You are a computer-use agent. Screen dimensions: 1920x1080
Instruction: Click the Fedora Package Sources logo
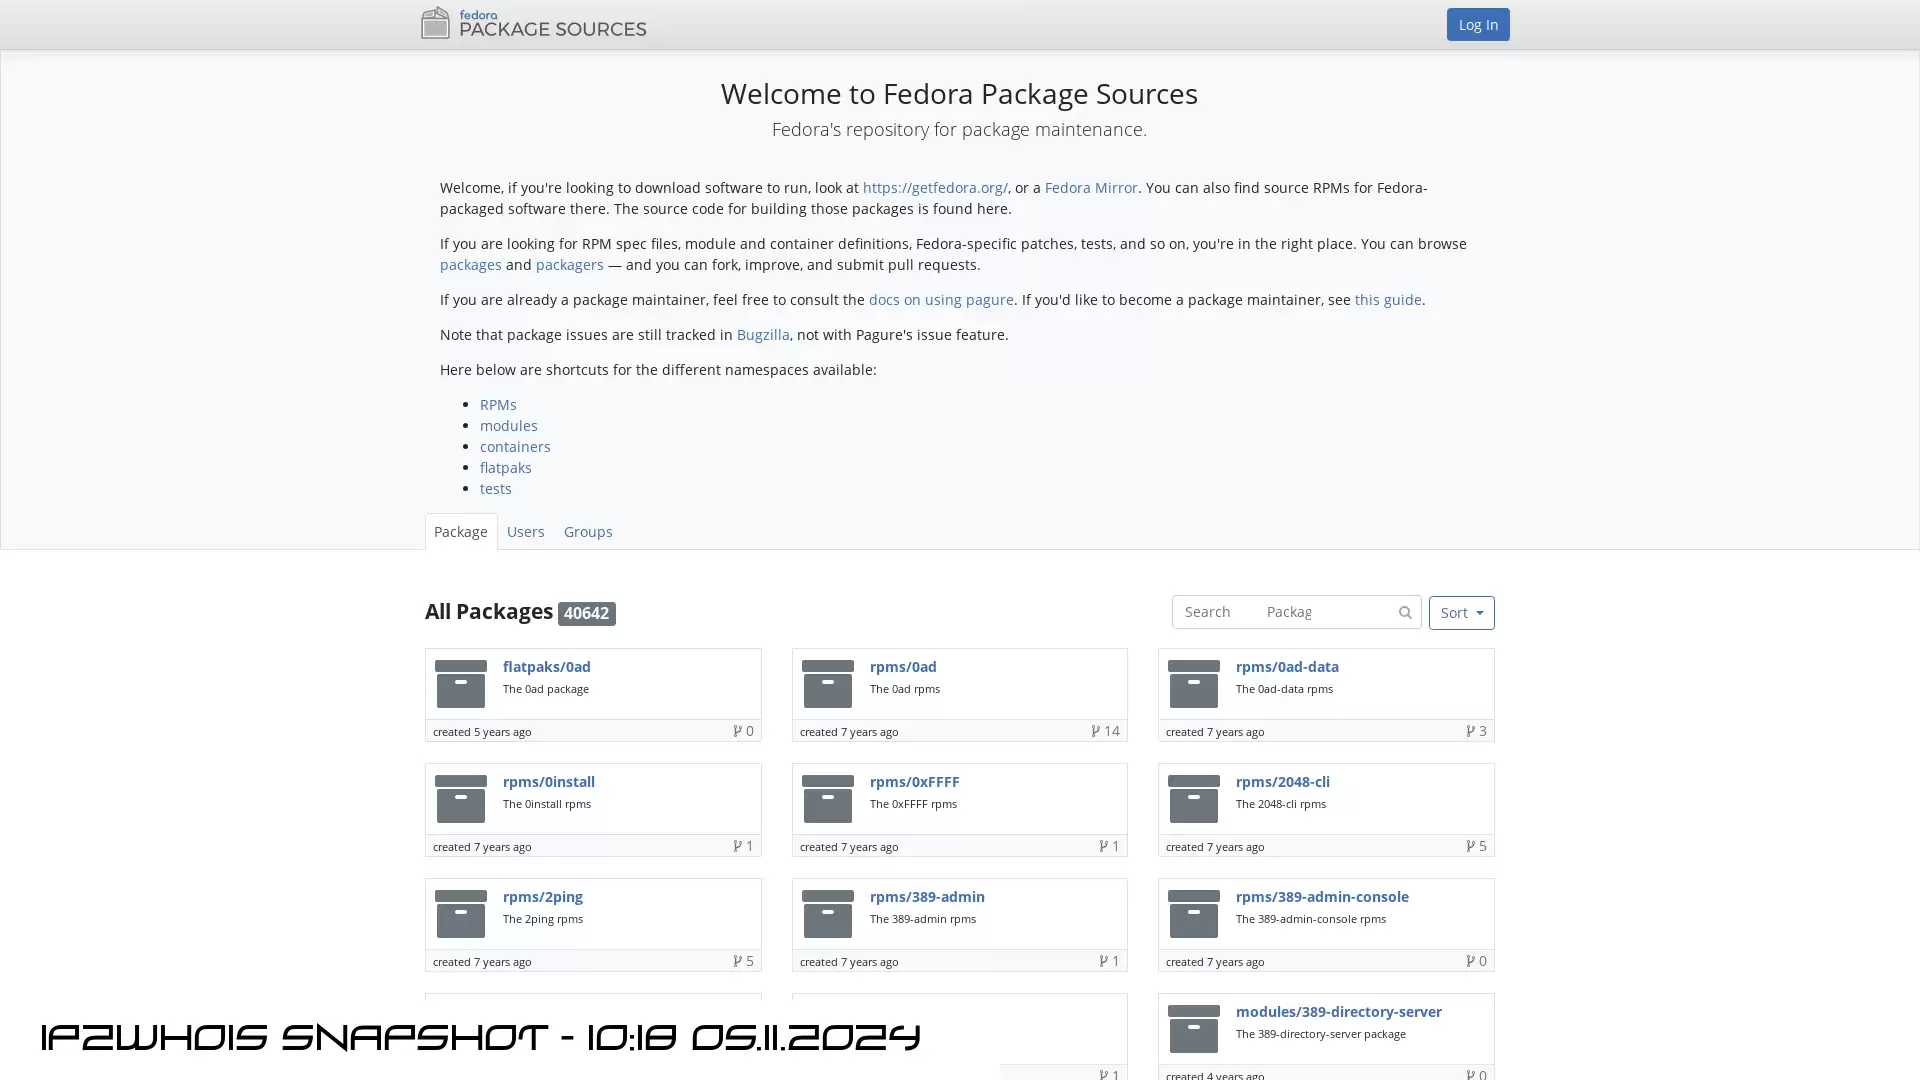click(x=534, y=23)
